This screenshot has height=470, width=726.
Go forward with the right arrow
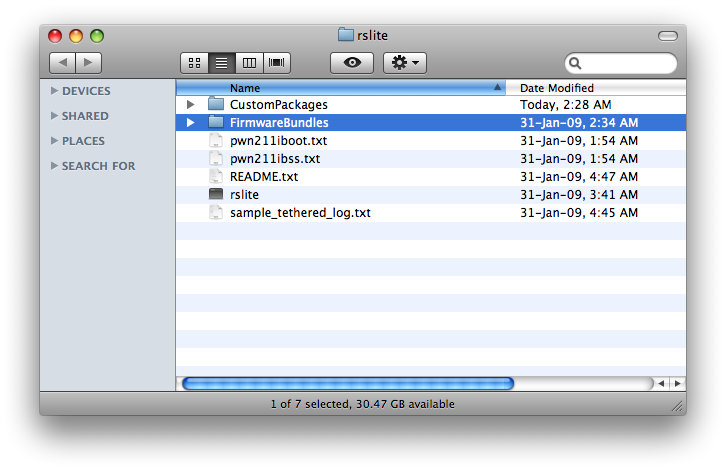click(89, 63)
